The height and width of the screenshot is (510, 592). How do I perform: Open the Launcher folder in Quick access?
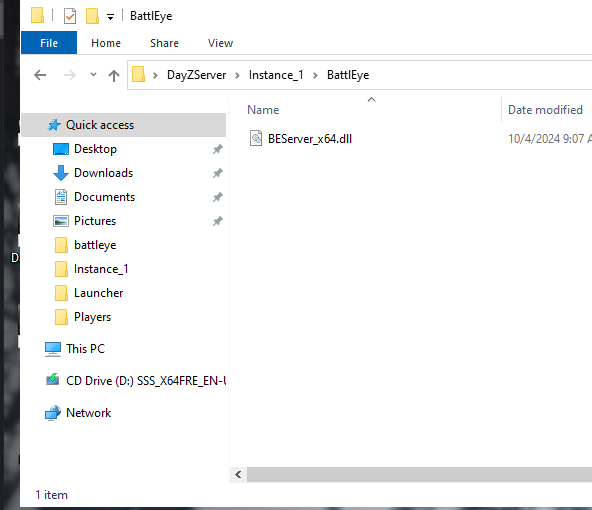[99, 293]
